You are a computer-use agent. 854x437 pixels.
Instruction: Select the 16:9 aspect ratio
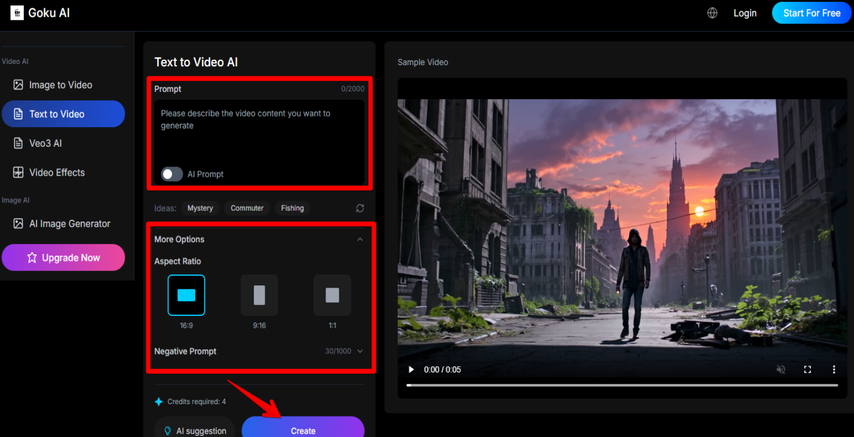coord(186,295)
